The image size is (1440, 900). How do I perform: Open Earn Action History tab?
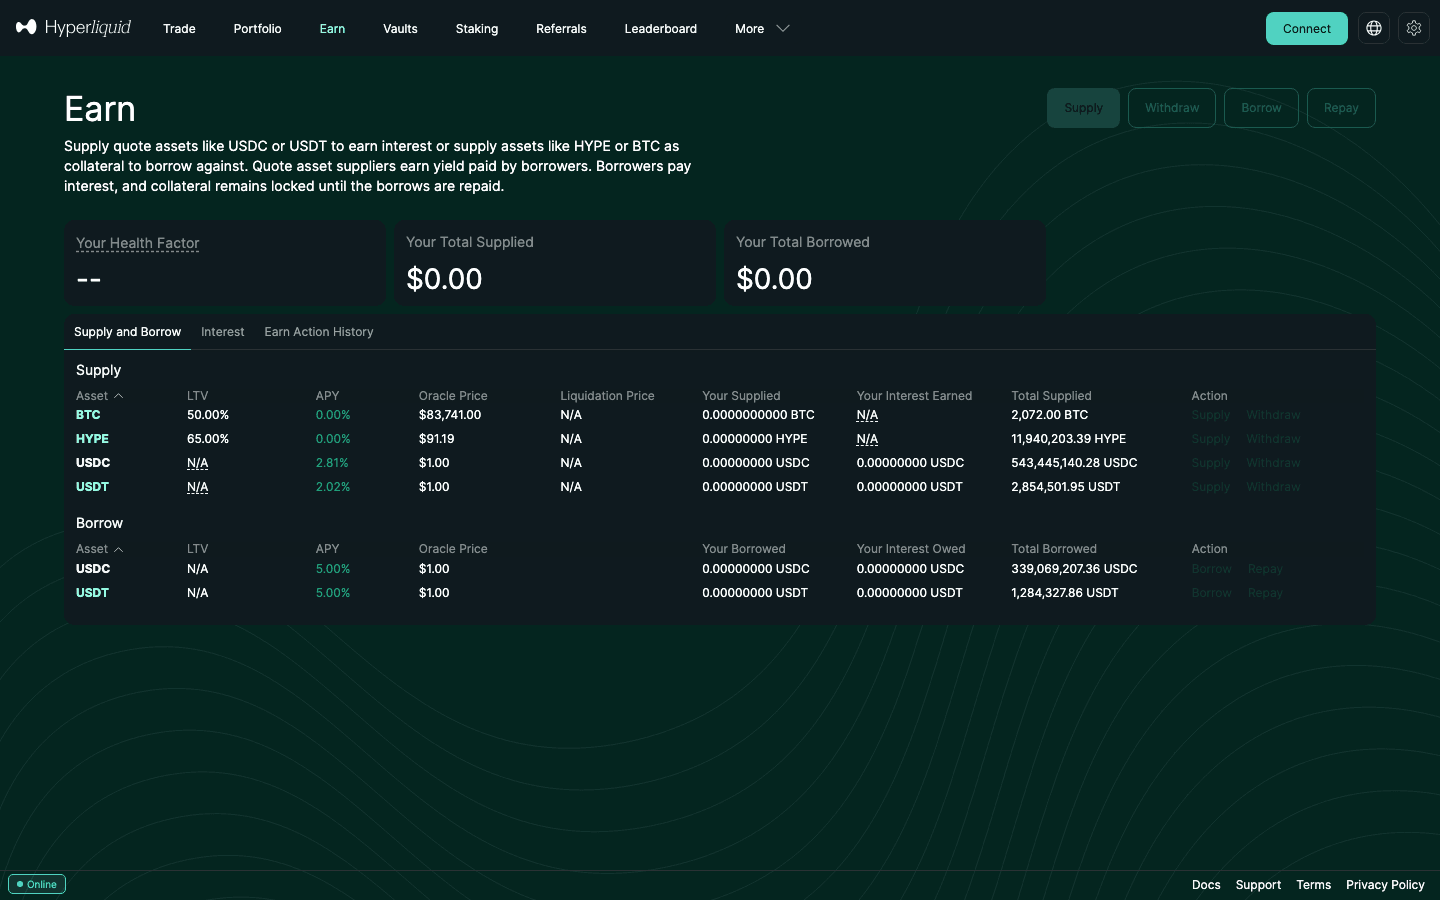tap(319, 332)
